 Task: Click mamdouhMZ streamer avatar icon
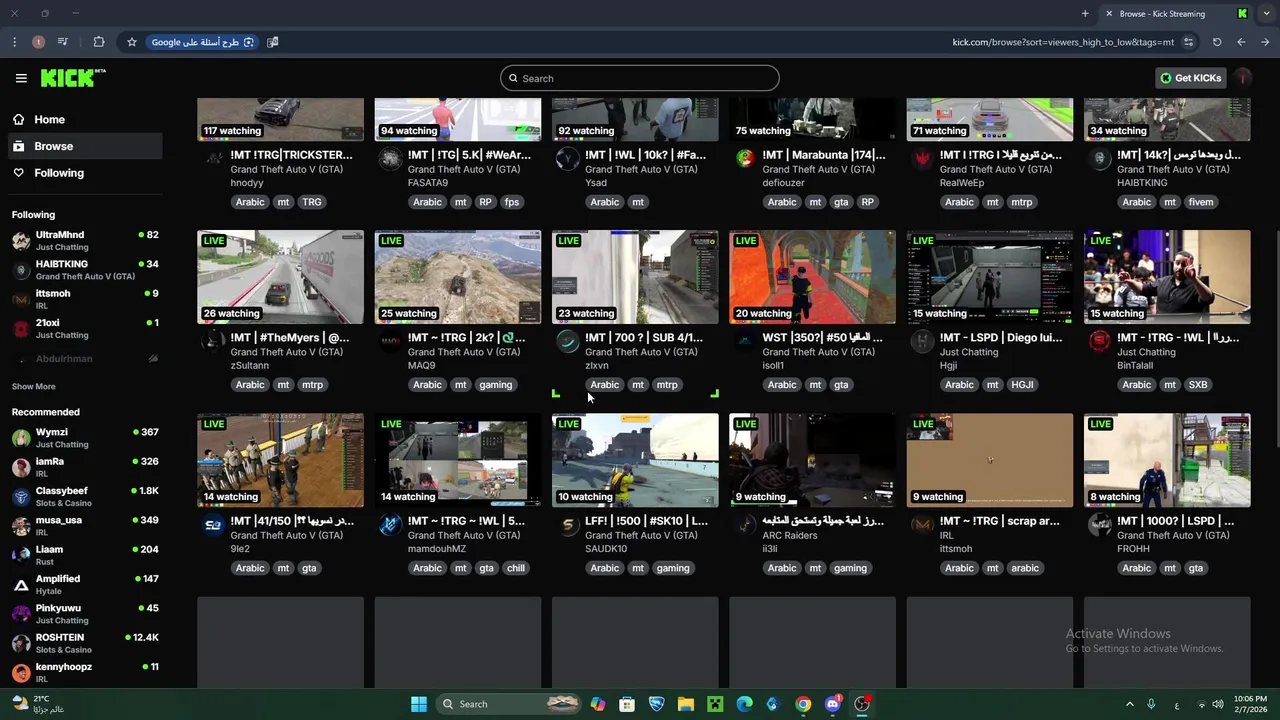(390, 525)
